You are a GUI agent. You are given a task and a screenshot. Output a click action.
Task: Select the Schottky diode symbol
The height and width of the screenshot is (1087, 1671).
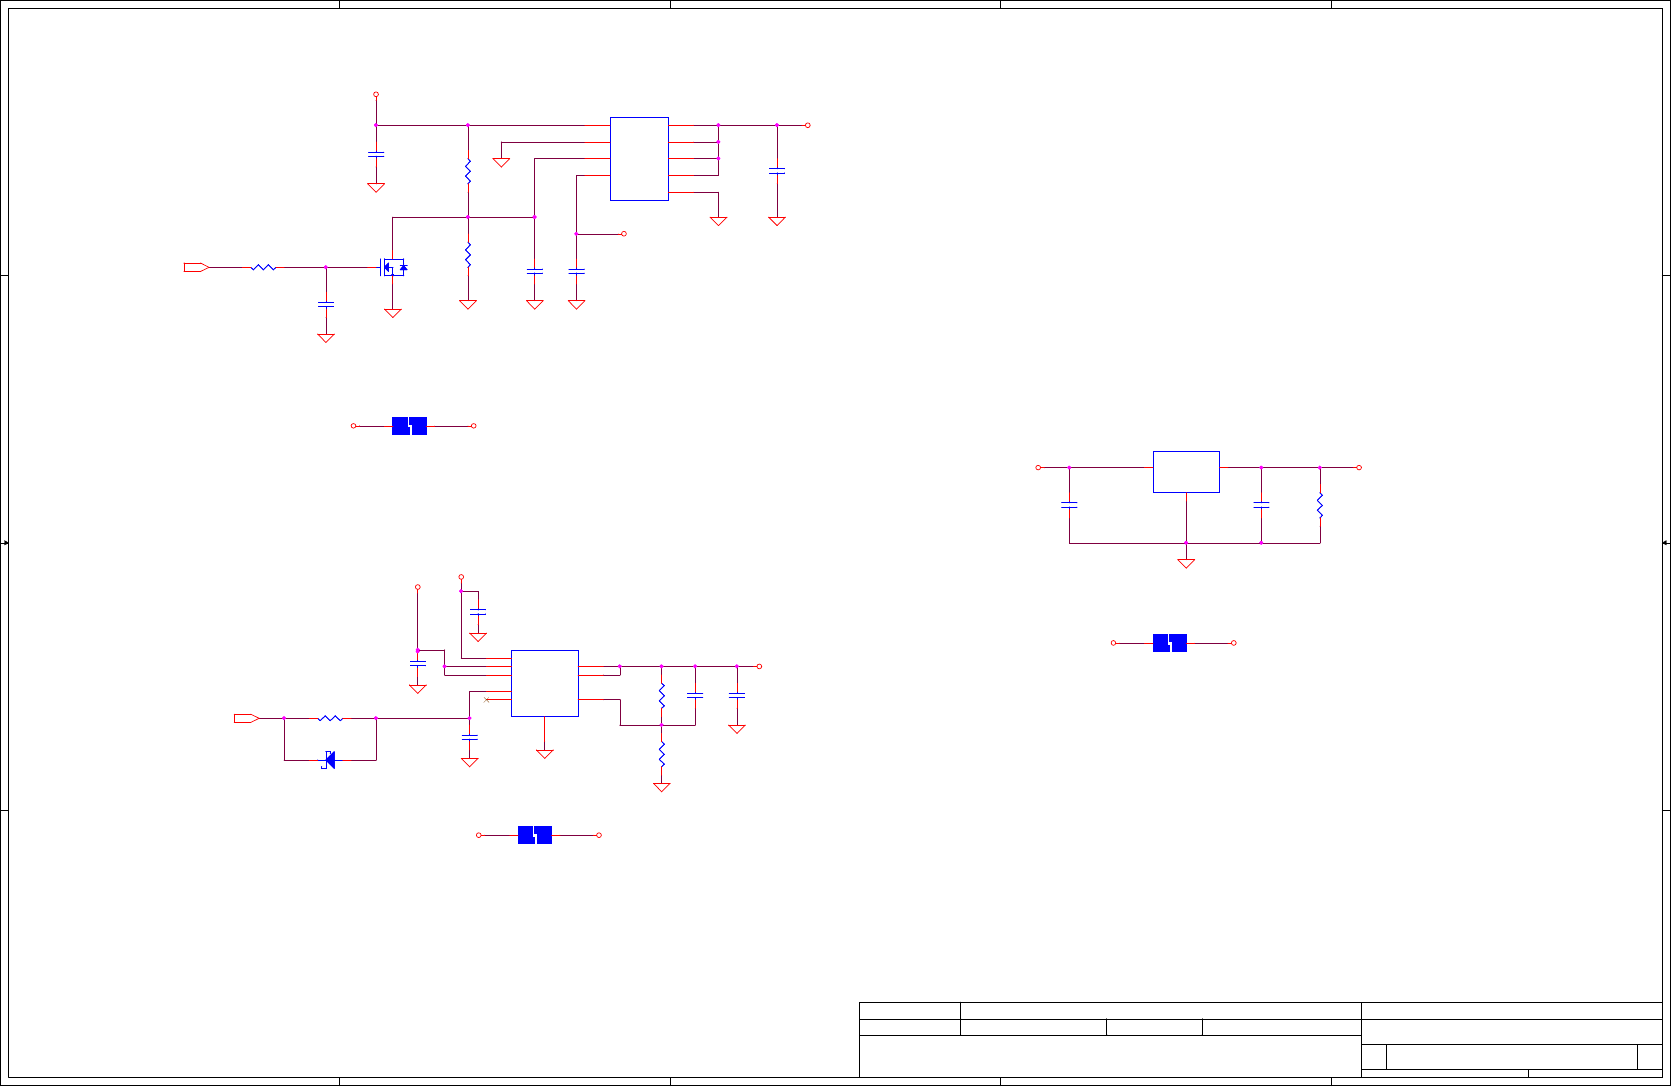328,760
